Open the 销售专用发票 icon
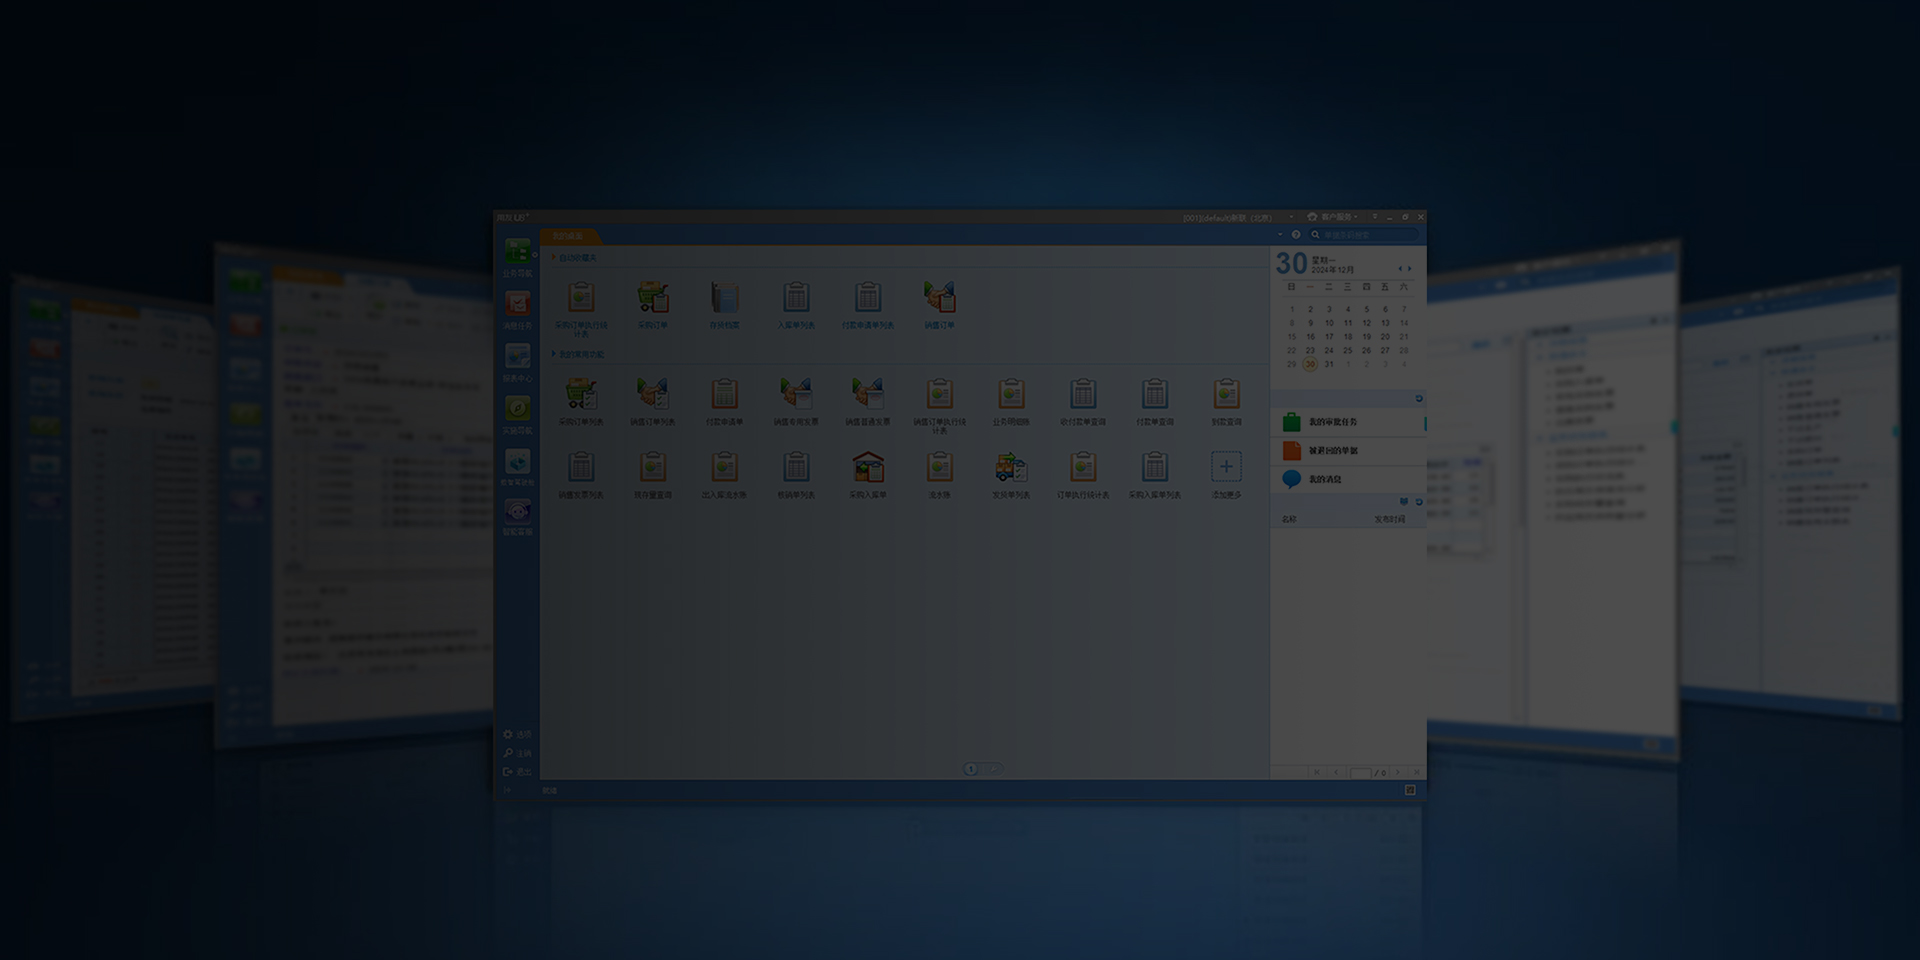 [796, 395]
